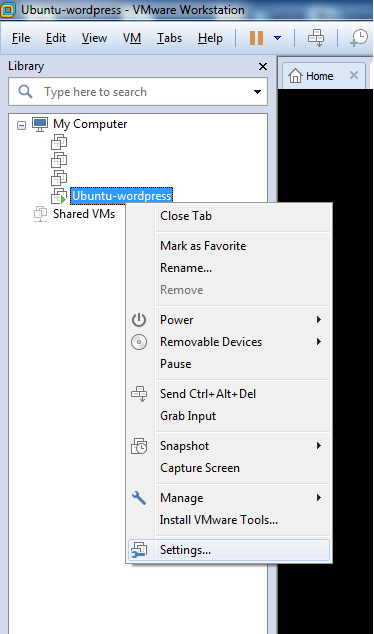Open the Removable Devices submenu
Viewport: 374px width, 634px height.
click(229, 342)
